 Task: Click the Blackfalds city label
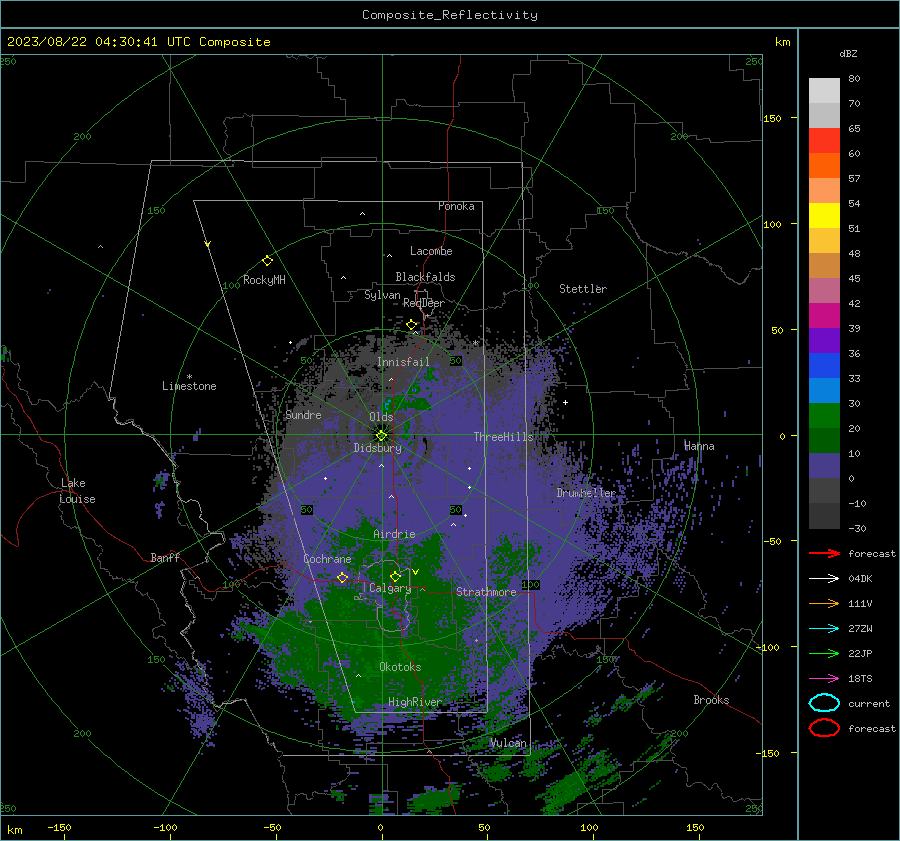click(425, 277)
